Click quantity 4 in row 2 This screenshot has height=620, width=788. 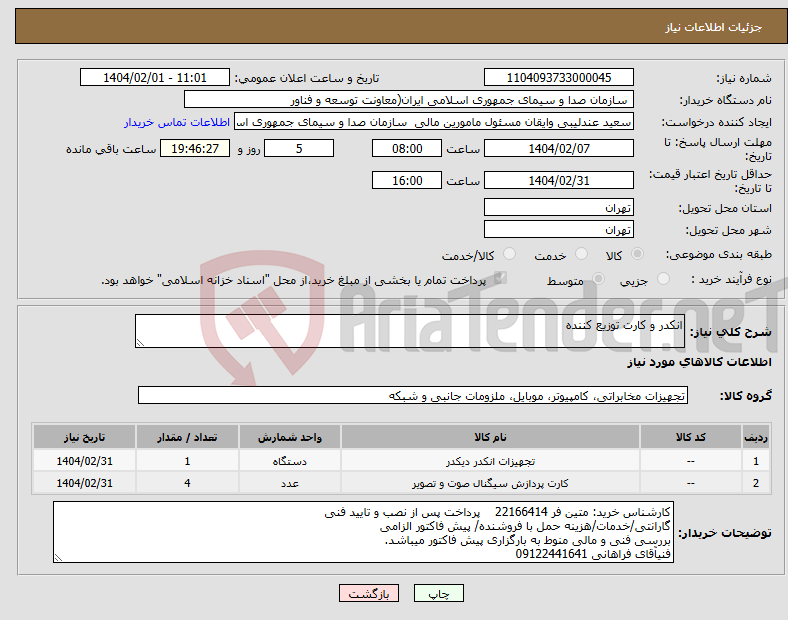(x=187, y=483)
